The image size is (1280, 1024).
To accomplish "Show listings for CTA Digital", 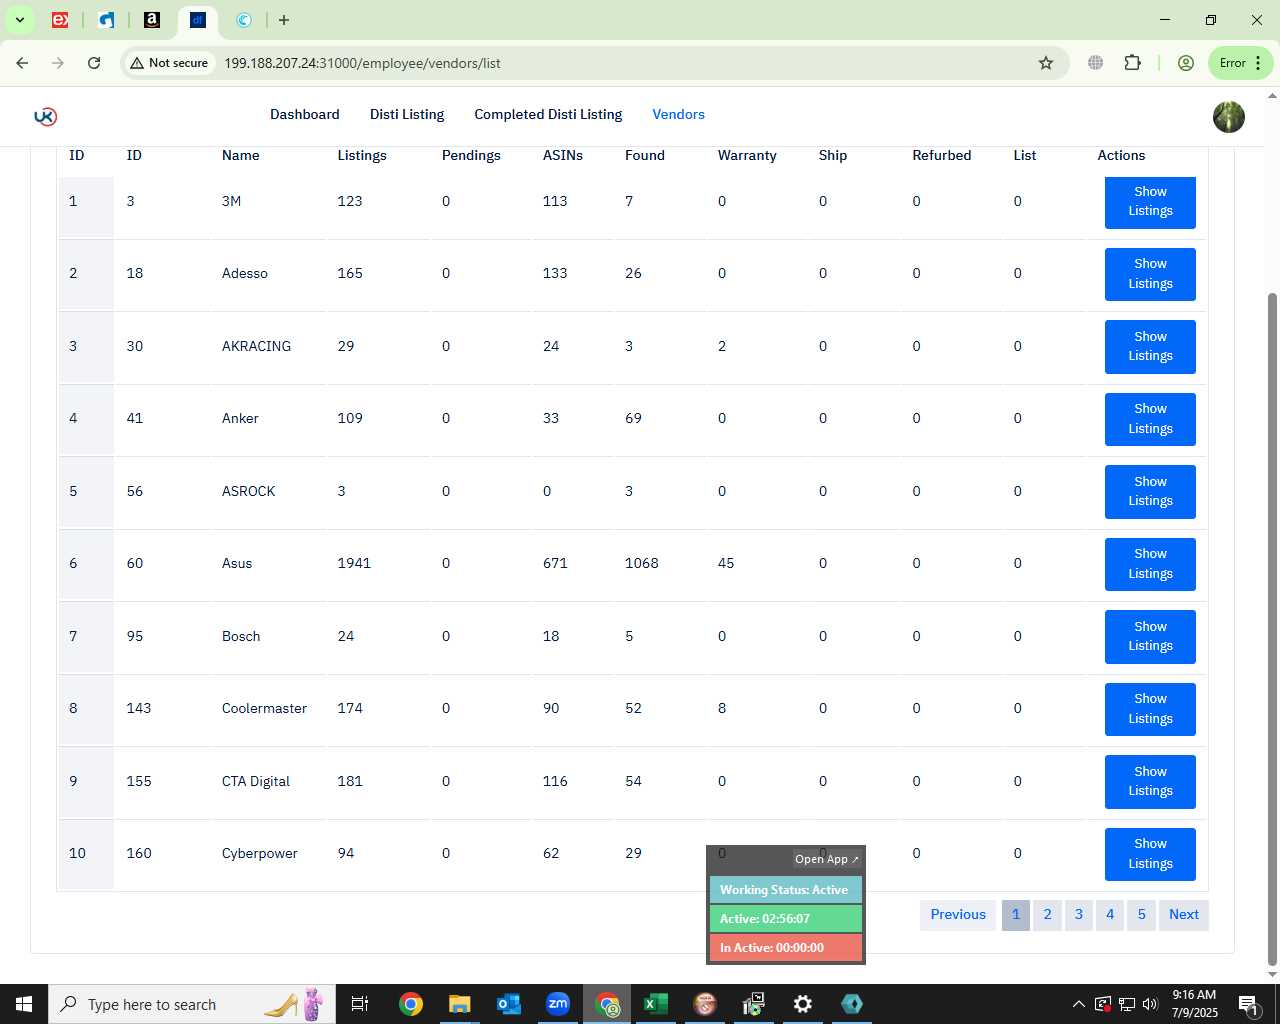I will pos(1150,782).
